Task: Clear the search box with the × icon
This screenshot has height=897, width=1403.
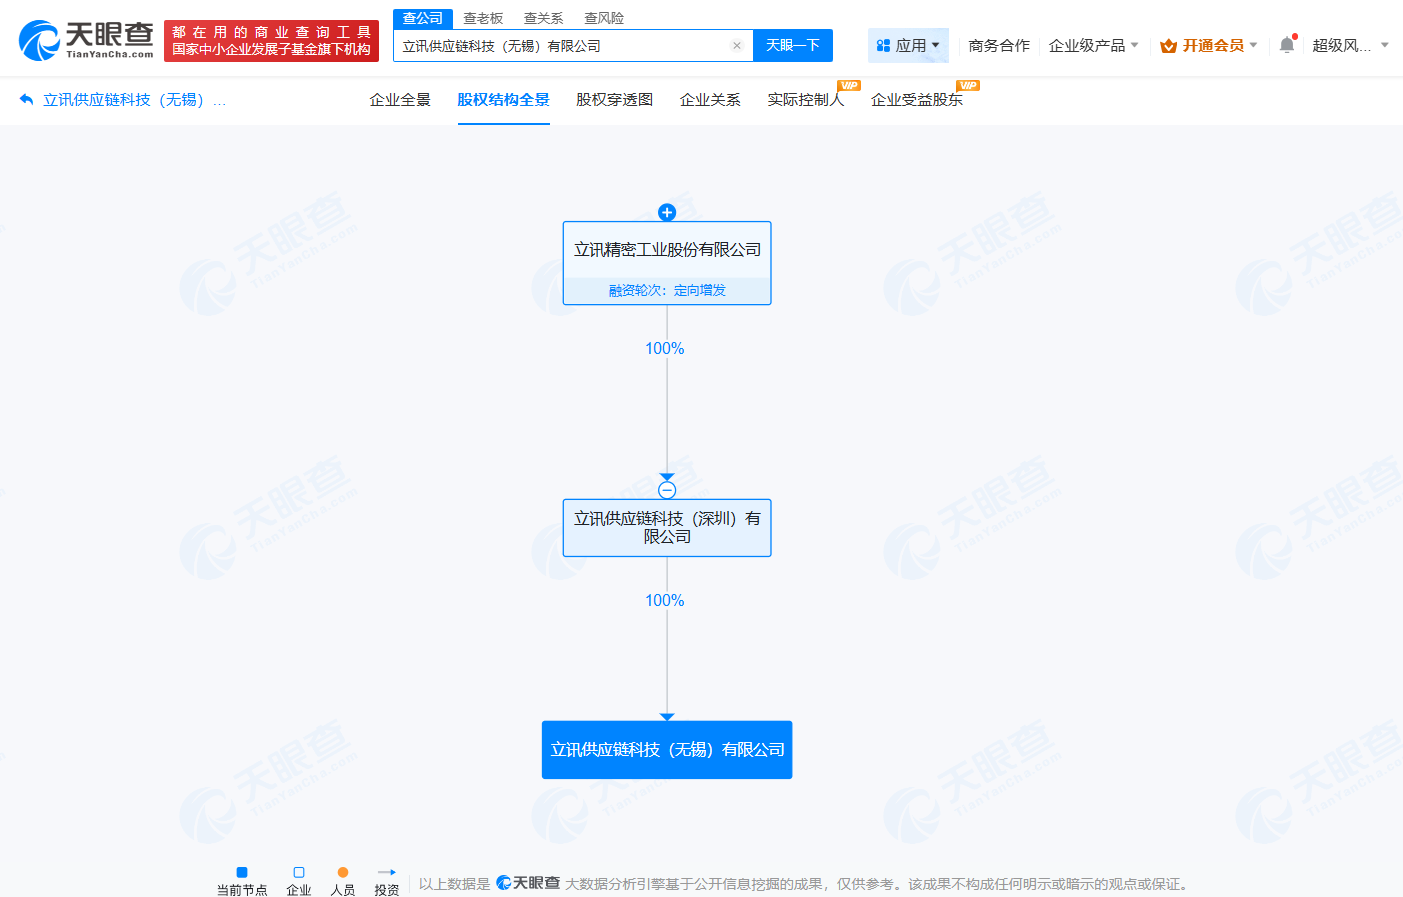Action: click(x=737, y=45)
